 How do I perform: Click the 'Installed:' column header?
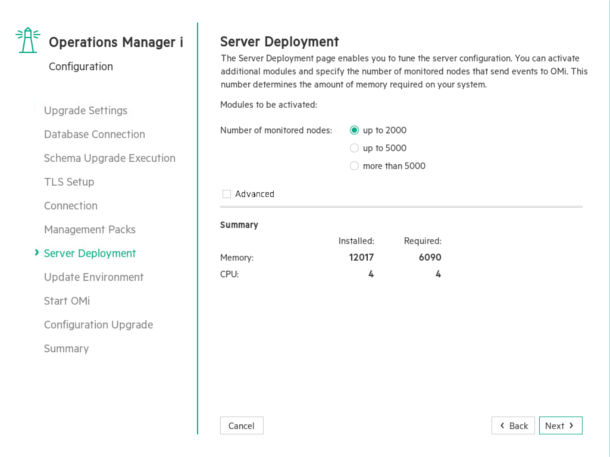coord(356,241)
